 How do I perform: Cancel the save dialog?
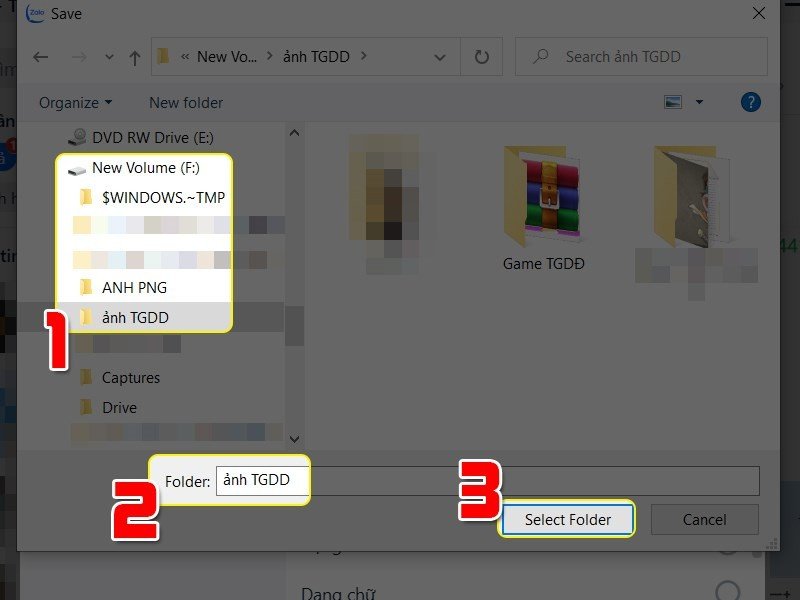coord(704,519)
